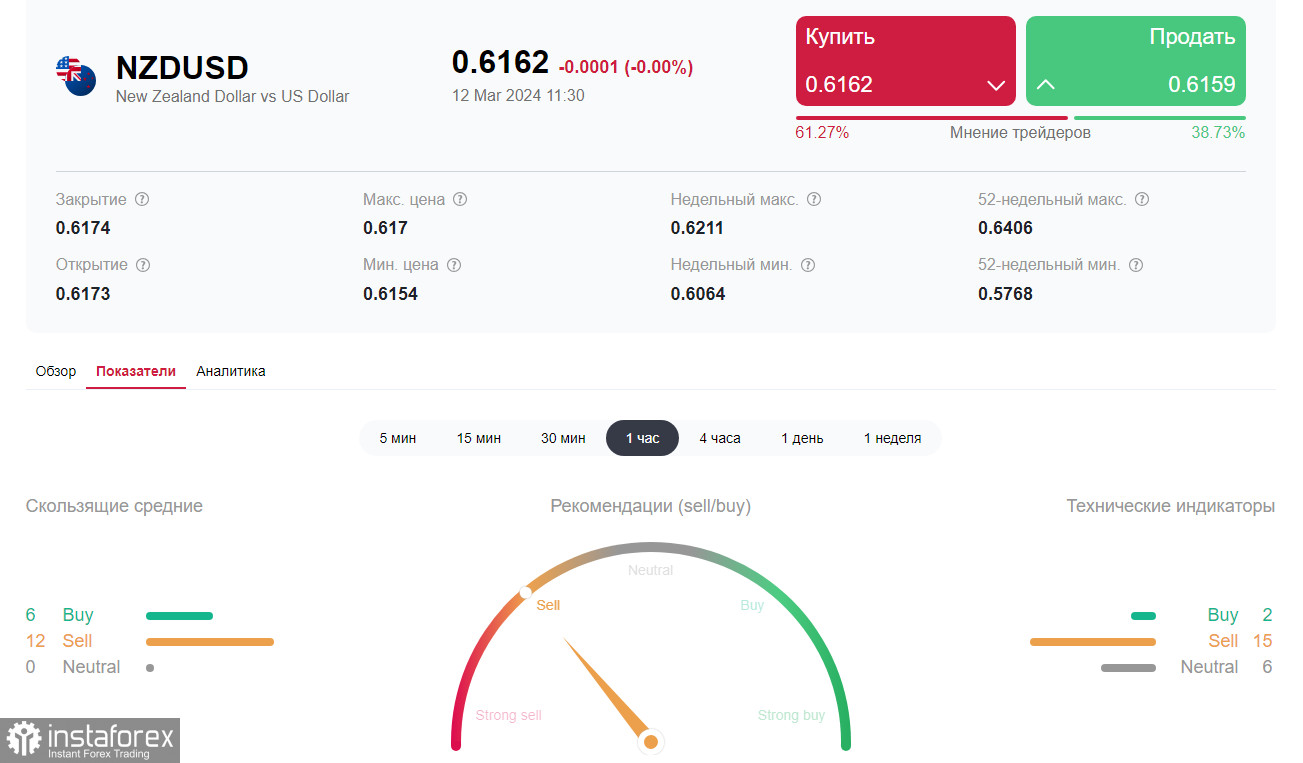Click the Рекомендации (sell/buy) heading

click(650, 506)
